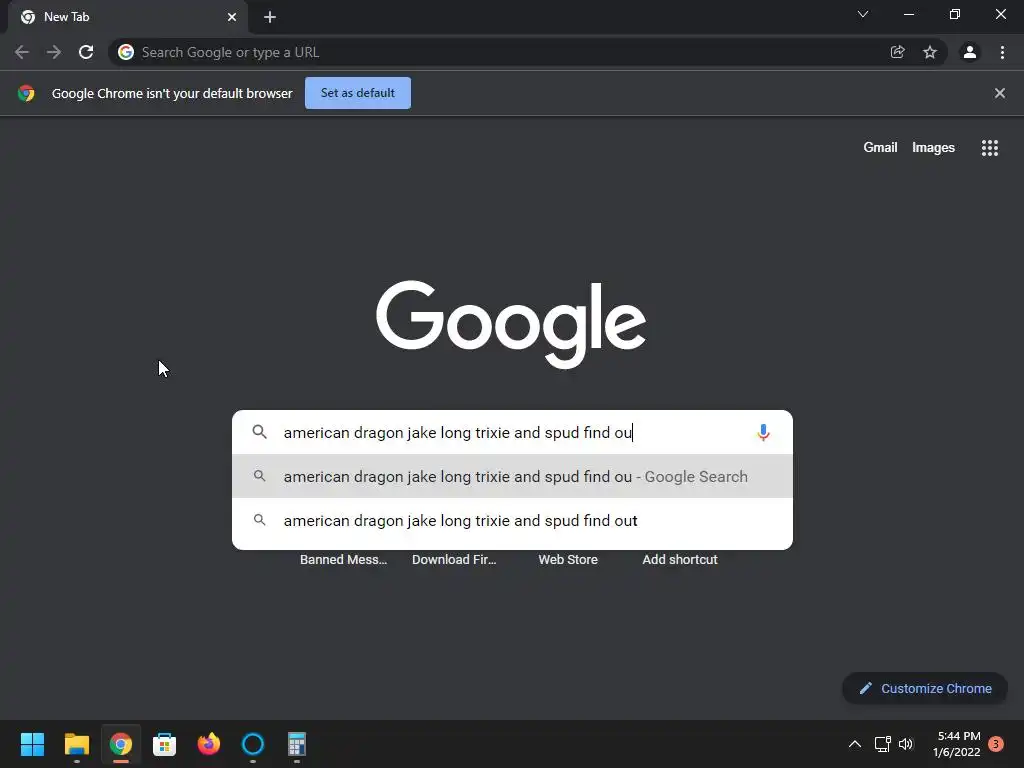Image resolution: width=1024 pixels, height=768 pixels.
Task: Click the Google icon in the address bar
Action: (x=126, y=52)
